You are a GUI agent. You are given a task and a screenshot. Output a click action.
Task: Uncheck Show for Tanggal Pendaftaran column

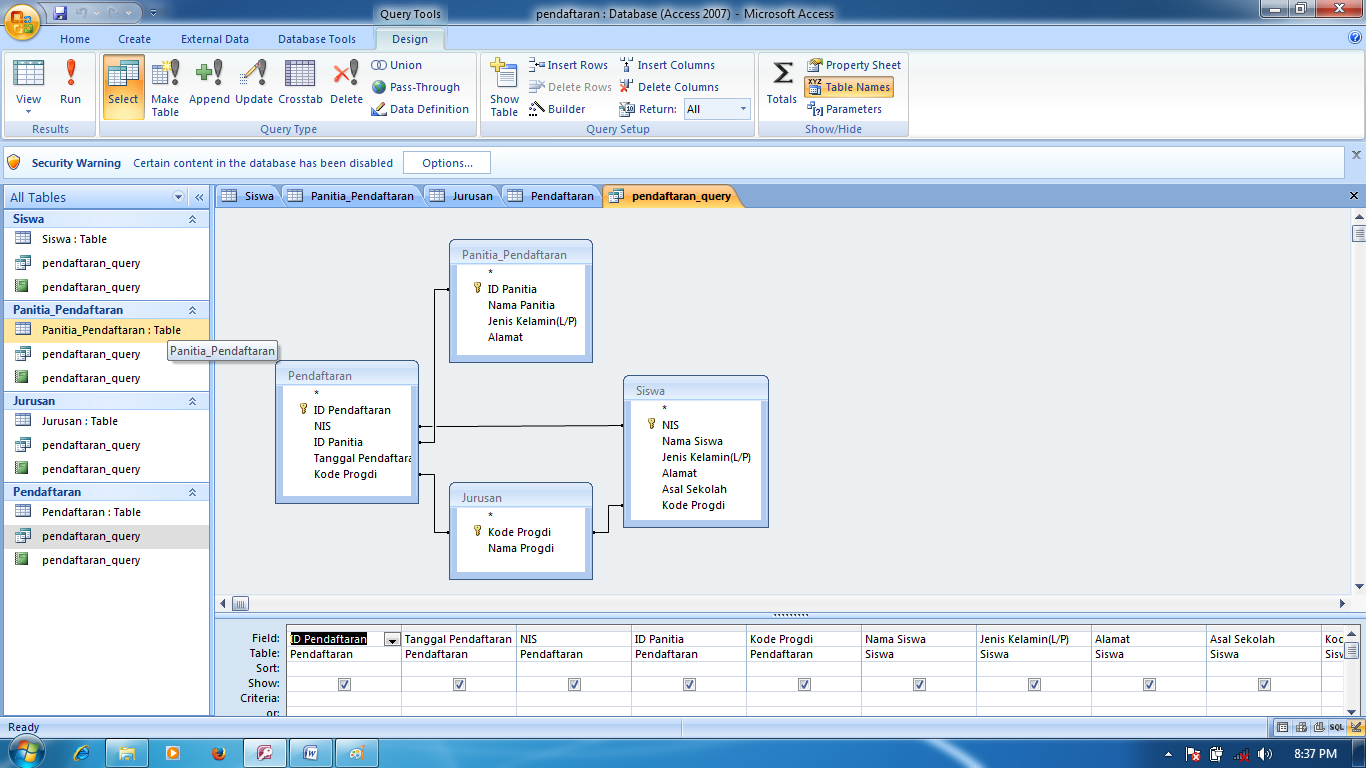(x=459, y=684)
